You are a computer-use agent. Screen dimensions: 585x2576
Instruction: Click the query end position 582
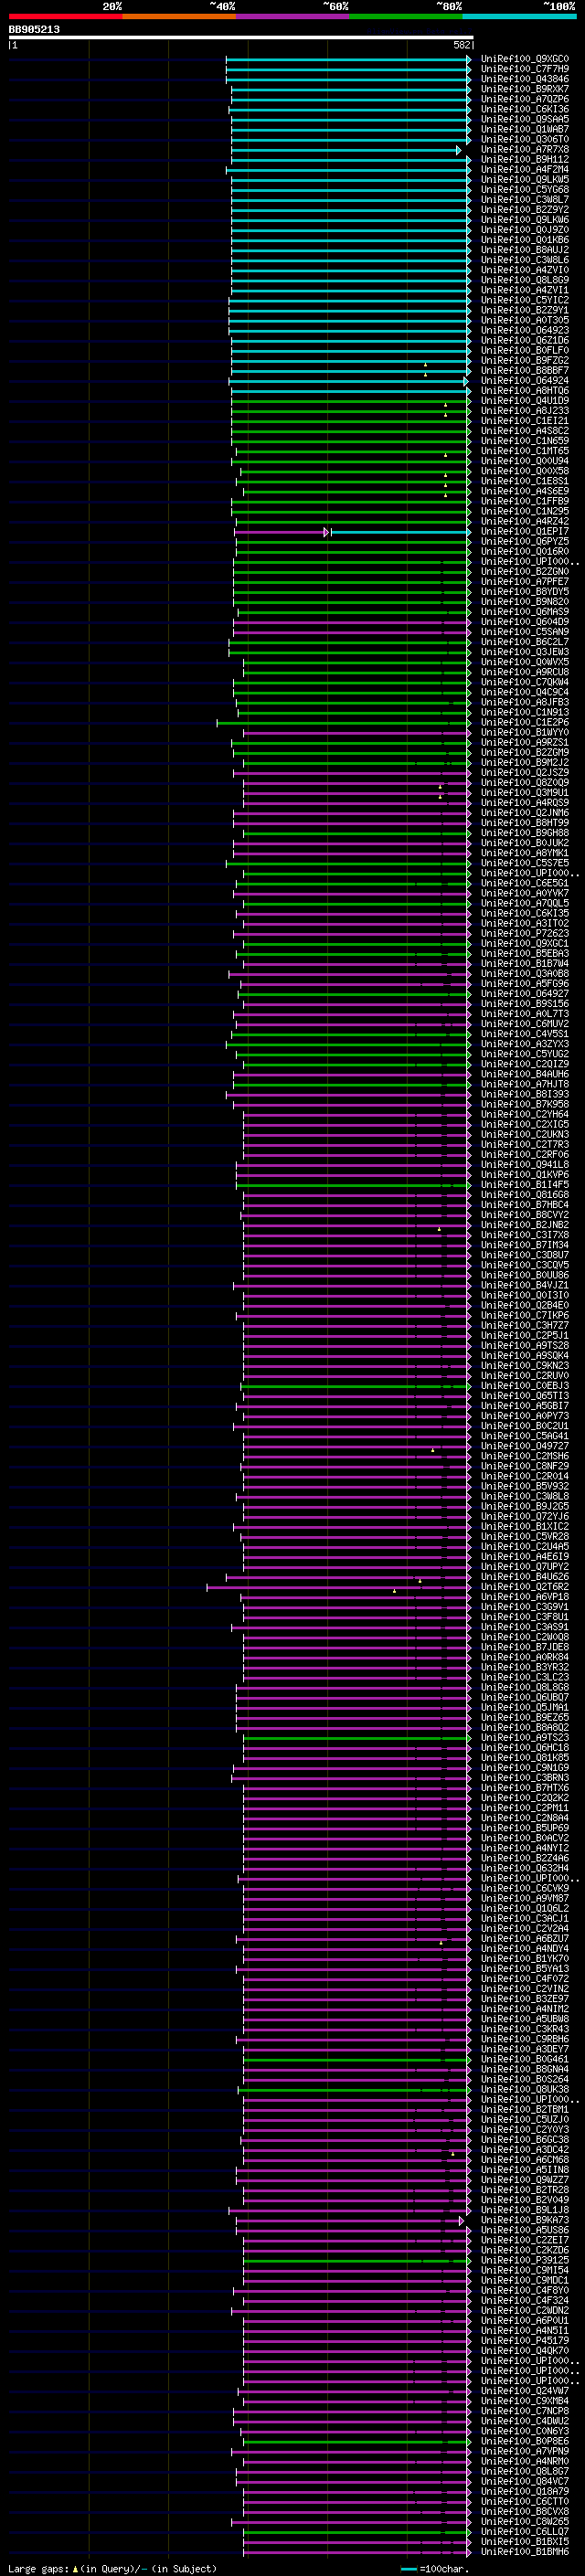tap(462, 45)
